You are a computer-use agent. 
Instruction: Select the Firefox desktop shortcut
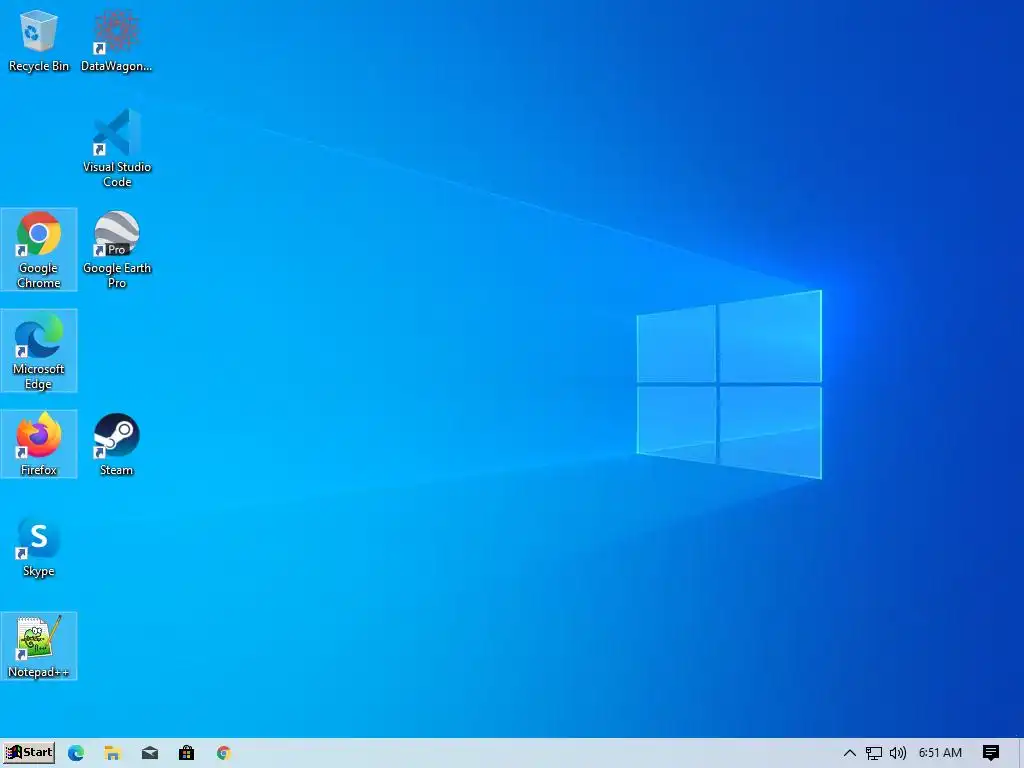39,444
